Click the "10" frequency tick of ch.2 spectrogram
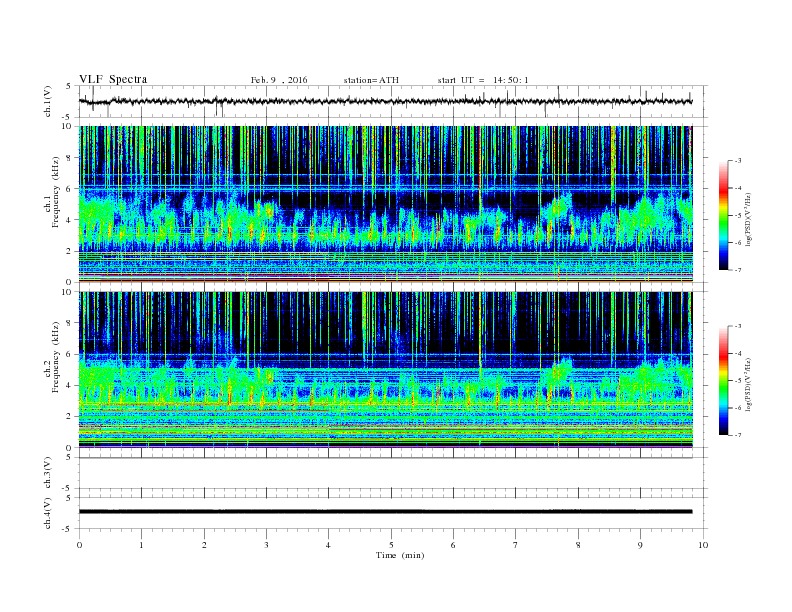Viewport: 792px width, 612px height. point(67,292)
